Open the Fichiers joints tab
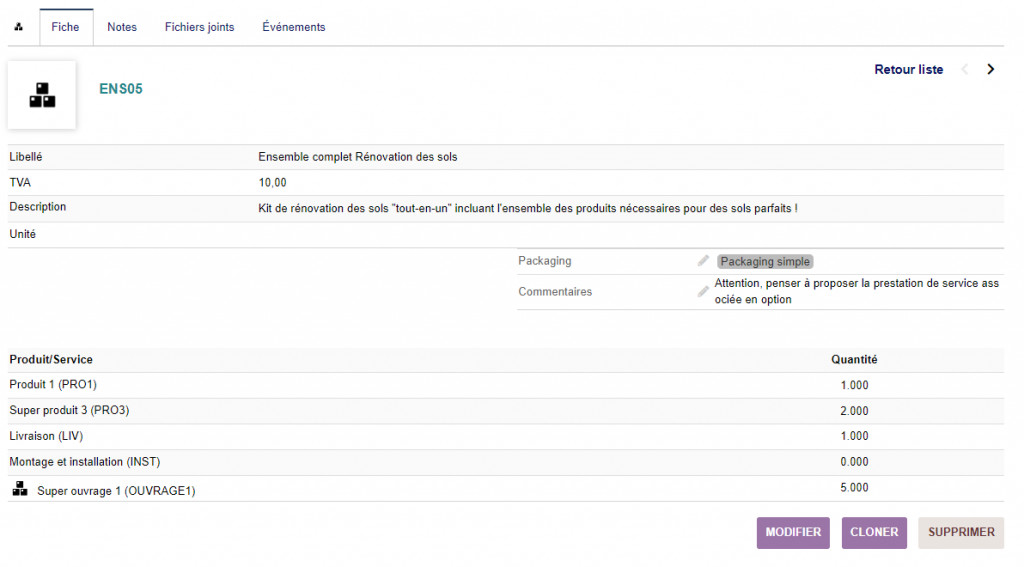This screenshot has height=567, width=1024. [199, 27]
